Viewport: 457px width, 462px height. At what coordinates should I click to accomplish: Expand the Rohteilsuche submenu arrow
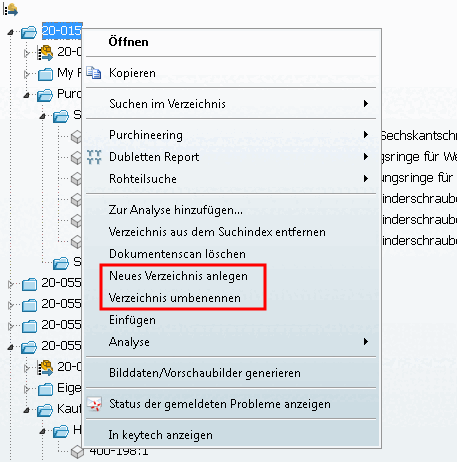(366, 179)
